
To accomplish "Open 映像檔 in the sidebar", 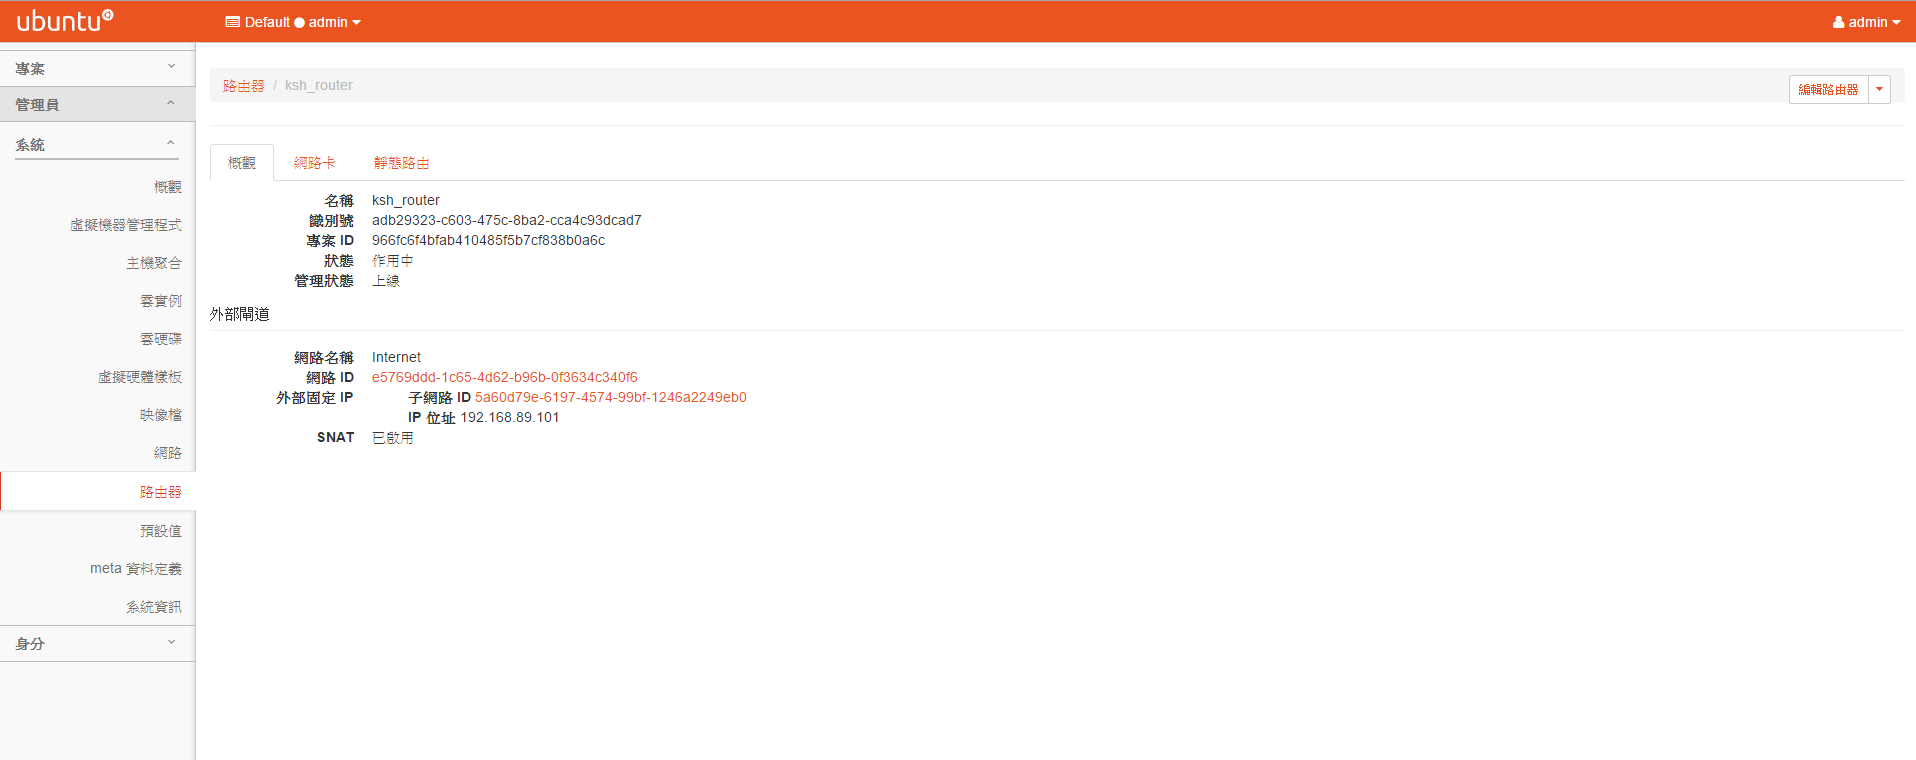I will pyautogui.click(x=161, y=415).
